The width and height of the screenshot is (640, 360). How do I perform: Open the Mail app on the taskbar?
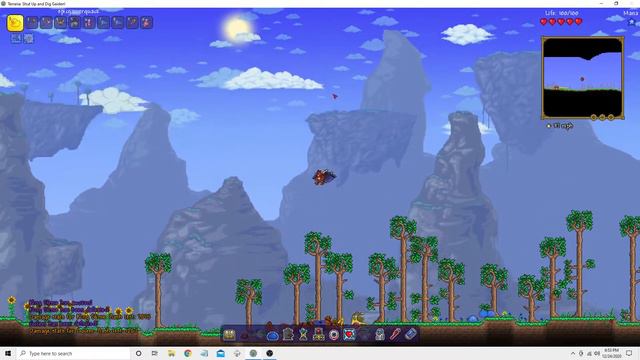(x=220, y=353)
